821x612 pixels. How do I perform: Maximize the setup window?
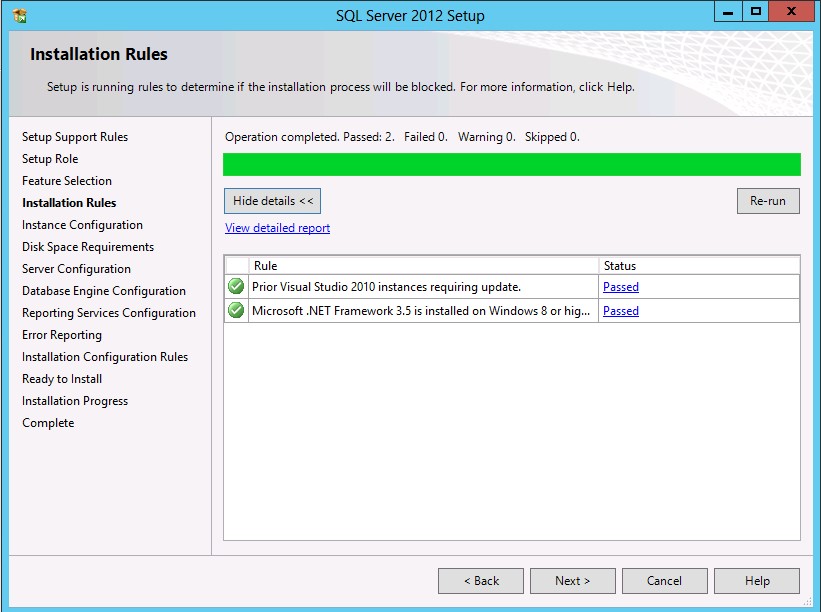[756, 12]
